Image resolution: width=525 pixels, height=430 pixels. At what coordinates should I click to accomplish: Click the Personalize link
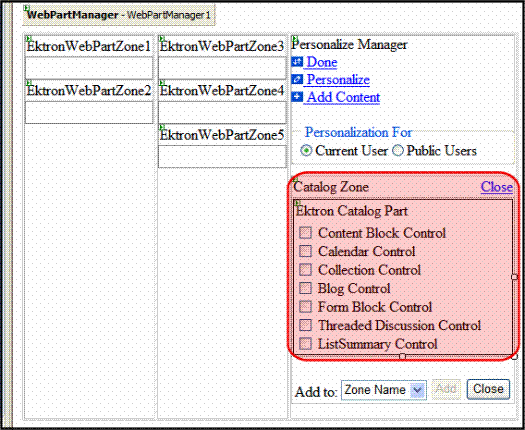click(x=338, y=80)
